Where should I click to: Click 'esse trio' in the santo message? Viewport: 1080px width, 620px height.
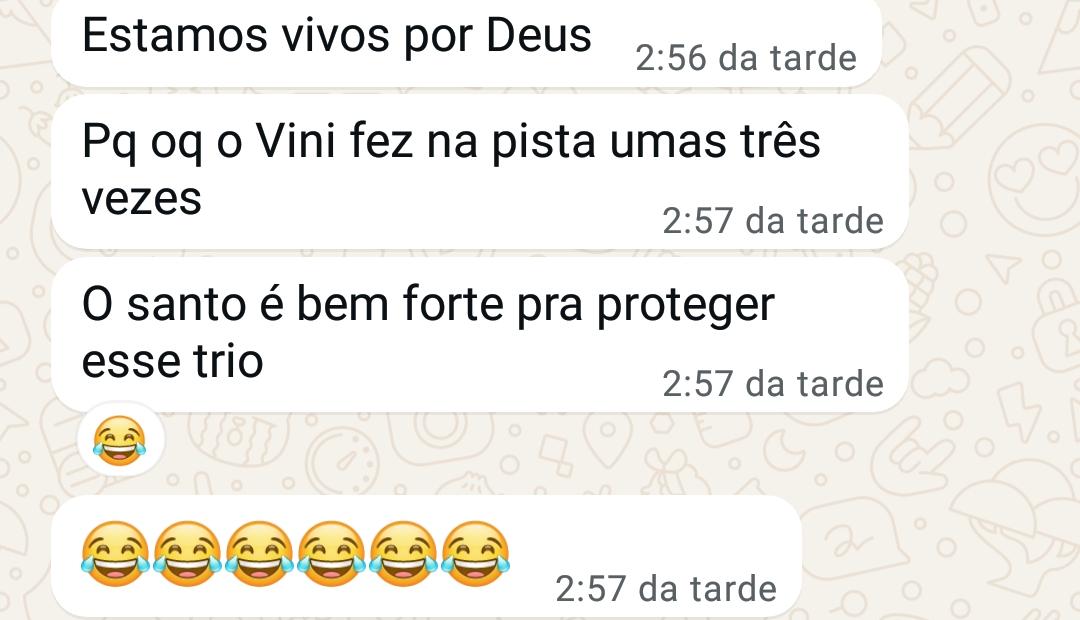[172, 361]
